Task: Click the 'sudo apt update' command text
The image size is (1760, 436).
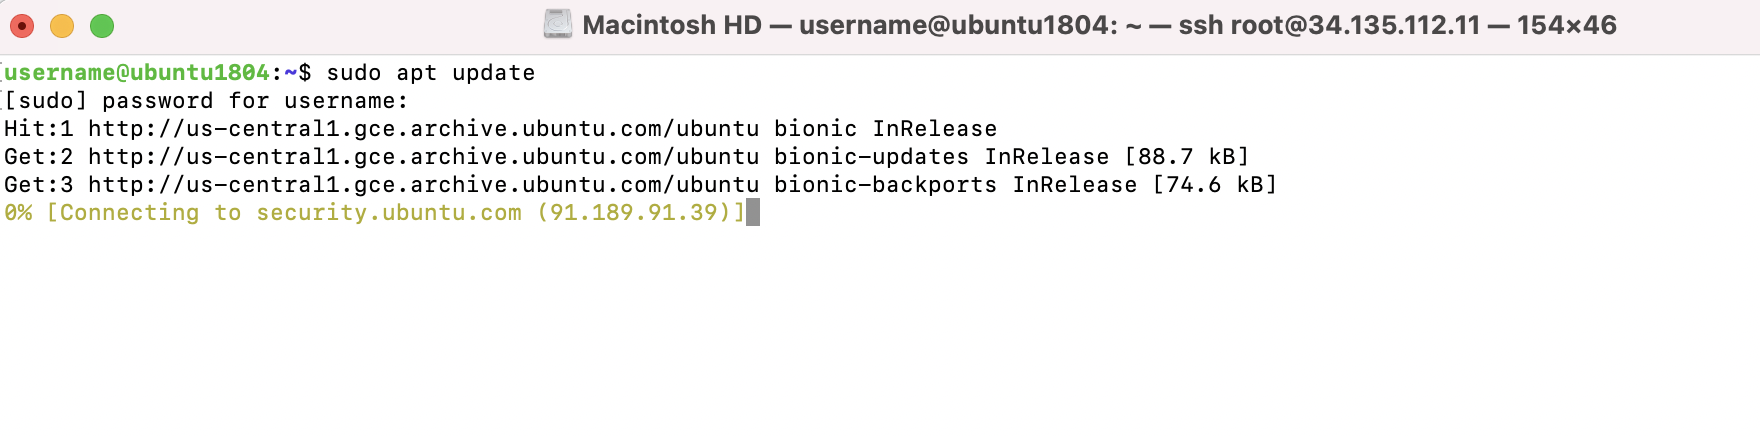Action: click(x=431, y=73)
